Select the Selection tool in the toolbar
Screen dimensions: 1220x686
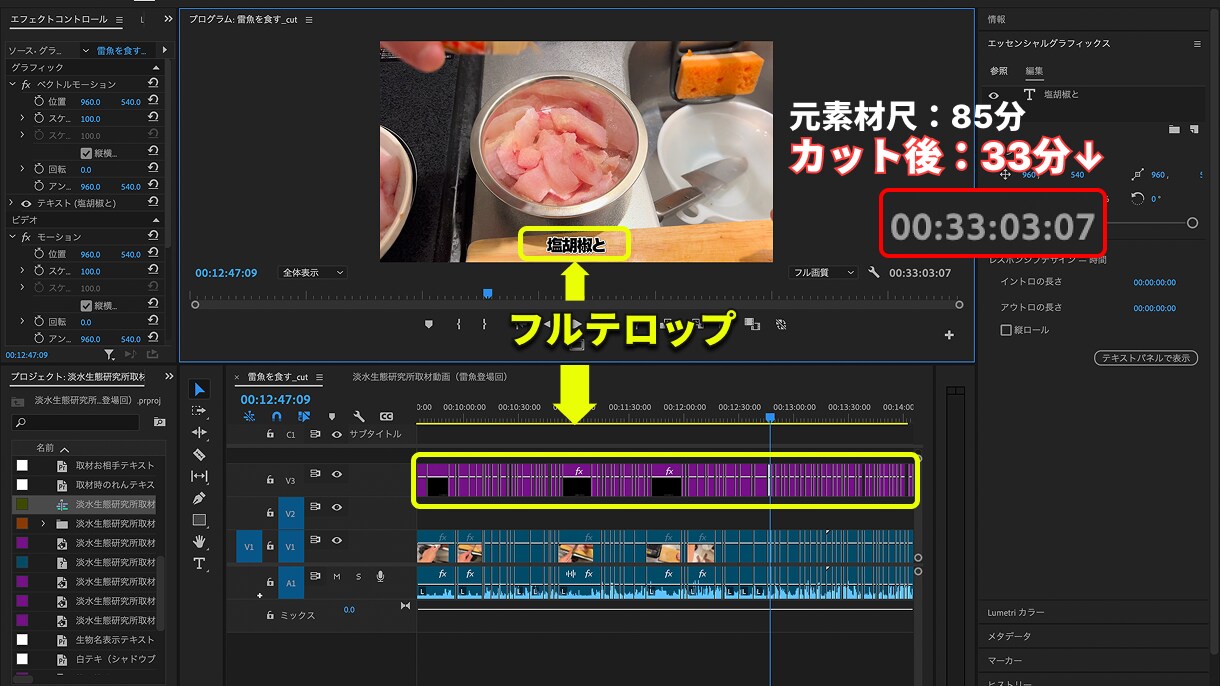coord(199,389)
